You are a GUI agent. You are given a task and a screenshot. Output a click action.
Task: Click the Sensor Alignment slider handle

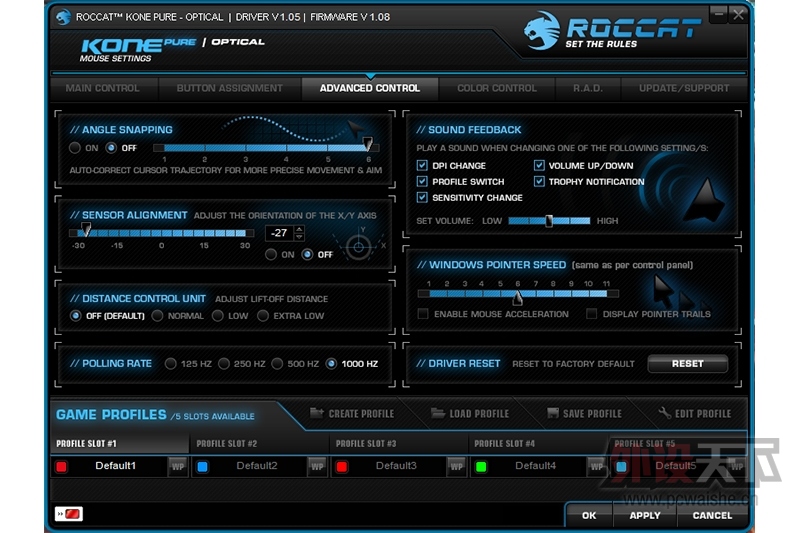pos(86,229)
